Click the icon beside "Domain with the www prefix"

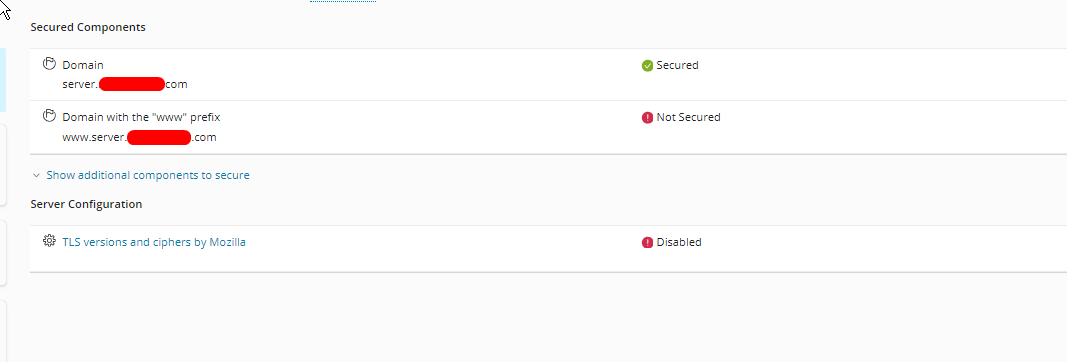49,116
